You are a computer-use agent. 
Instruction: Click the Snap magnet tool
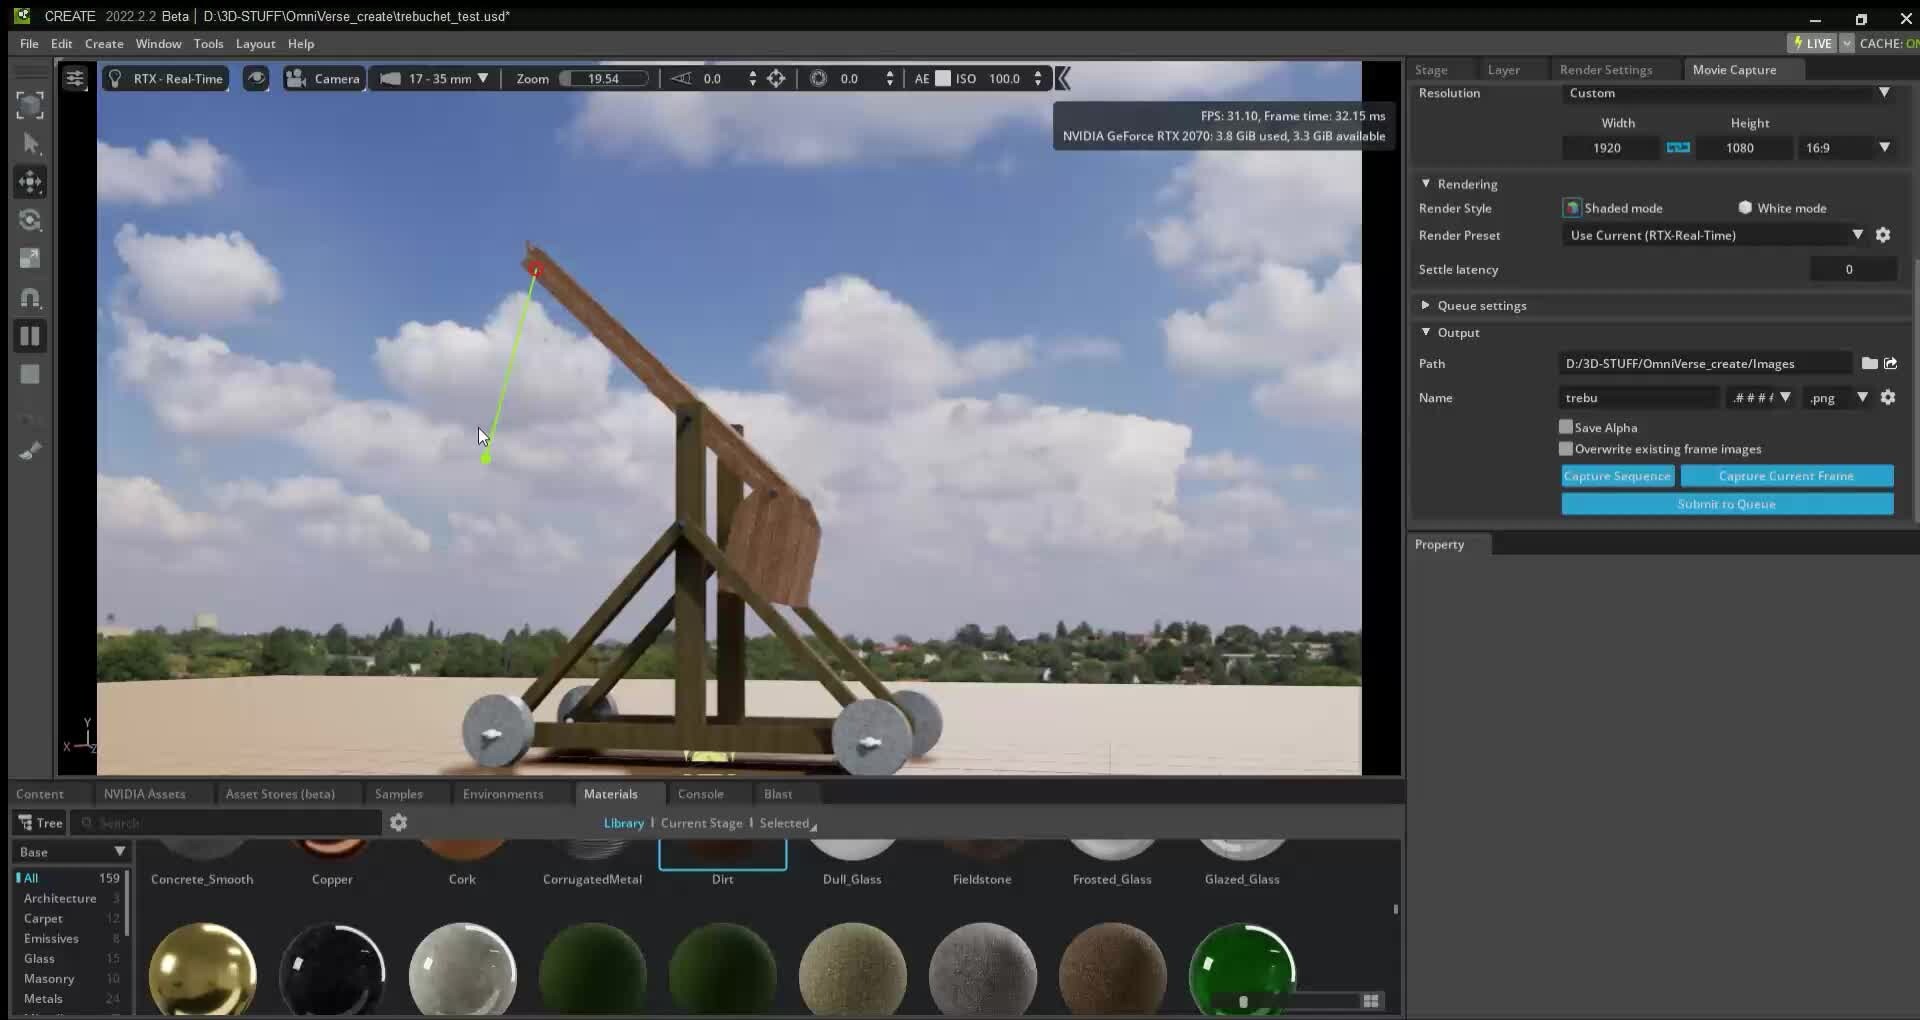coord(30,297)
